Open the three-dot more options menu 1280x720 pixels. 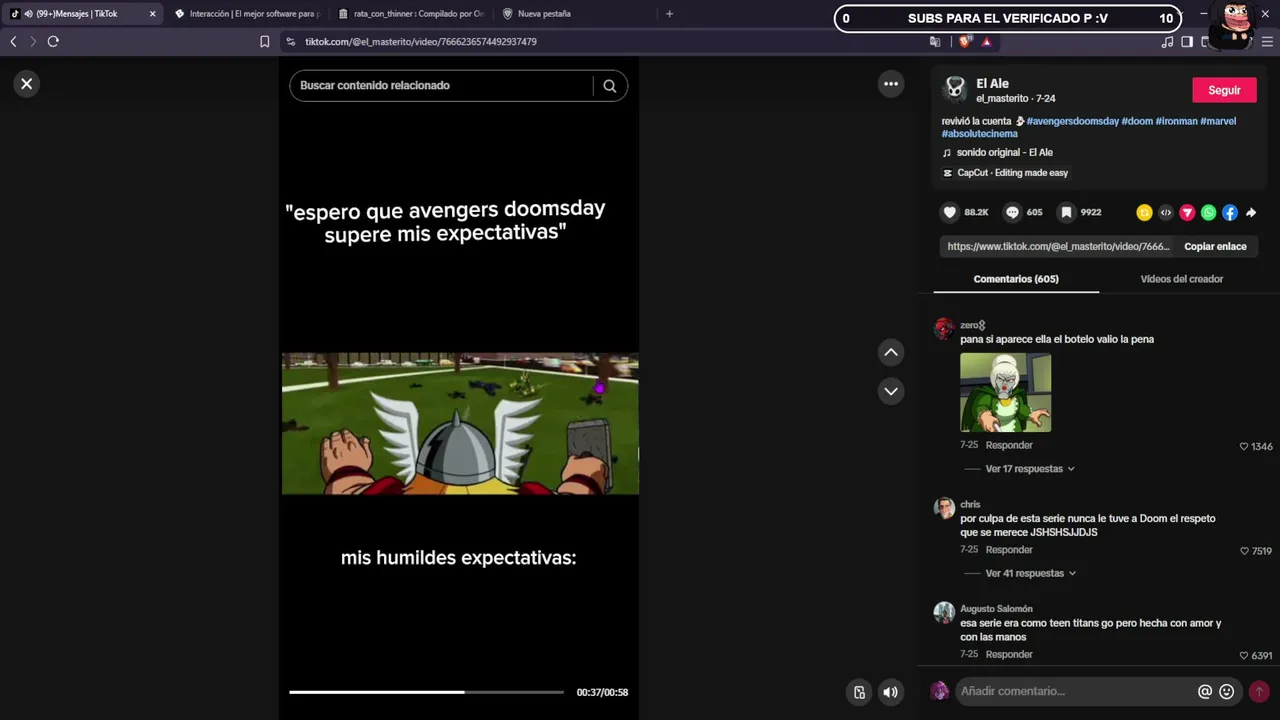tap(891, 84)
